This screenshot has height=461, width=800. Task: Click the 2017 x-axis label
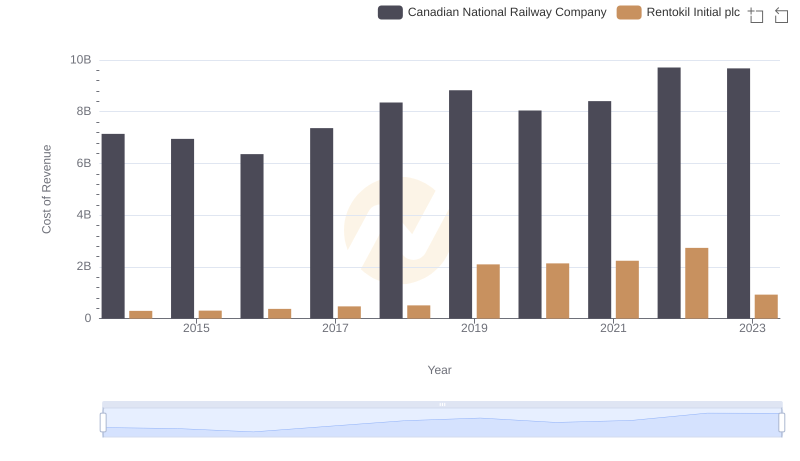pos(335,328)
